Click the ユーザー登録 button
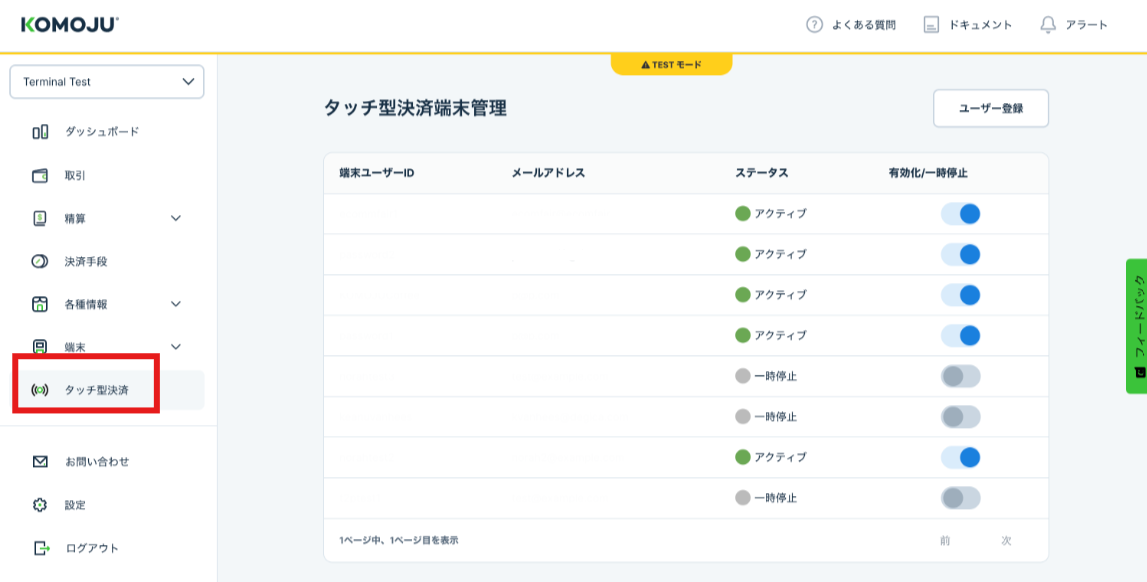This screenshot has height=582, width=1147. coord(990,108)
